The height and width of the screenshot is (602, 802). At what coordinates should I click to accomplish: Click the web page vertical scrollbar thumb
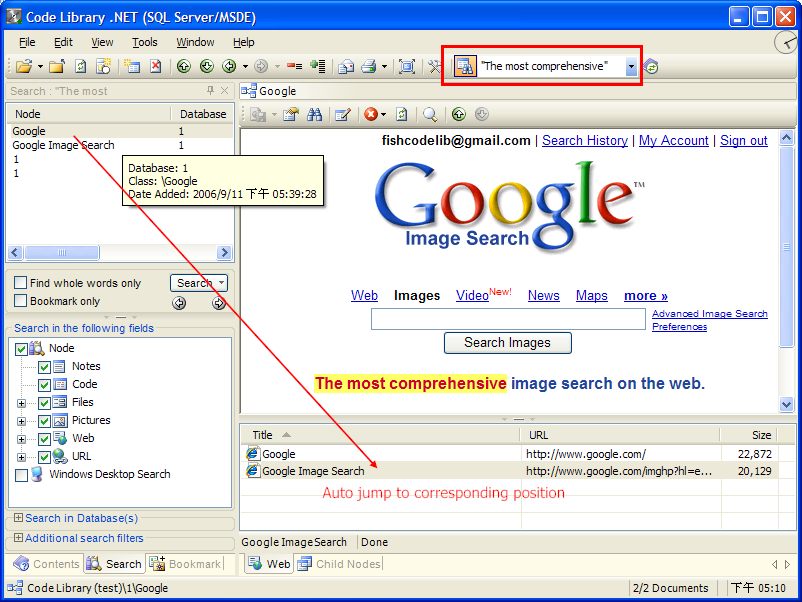[787, 247]
